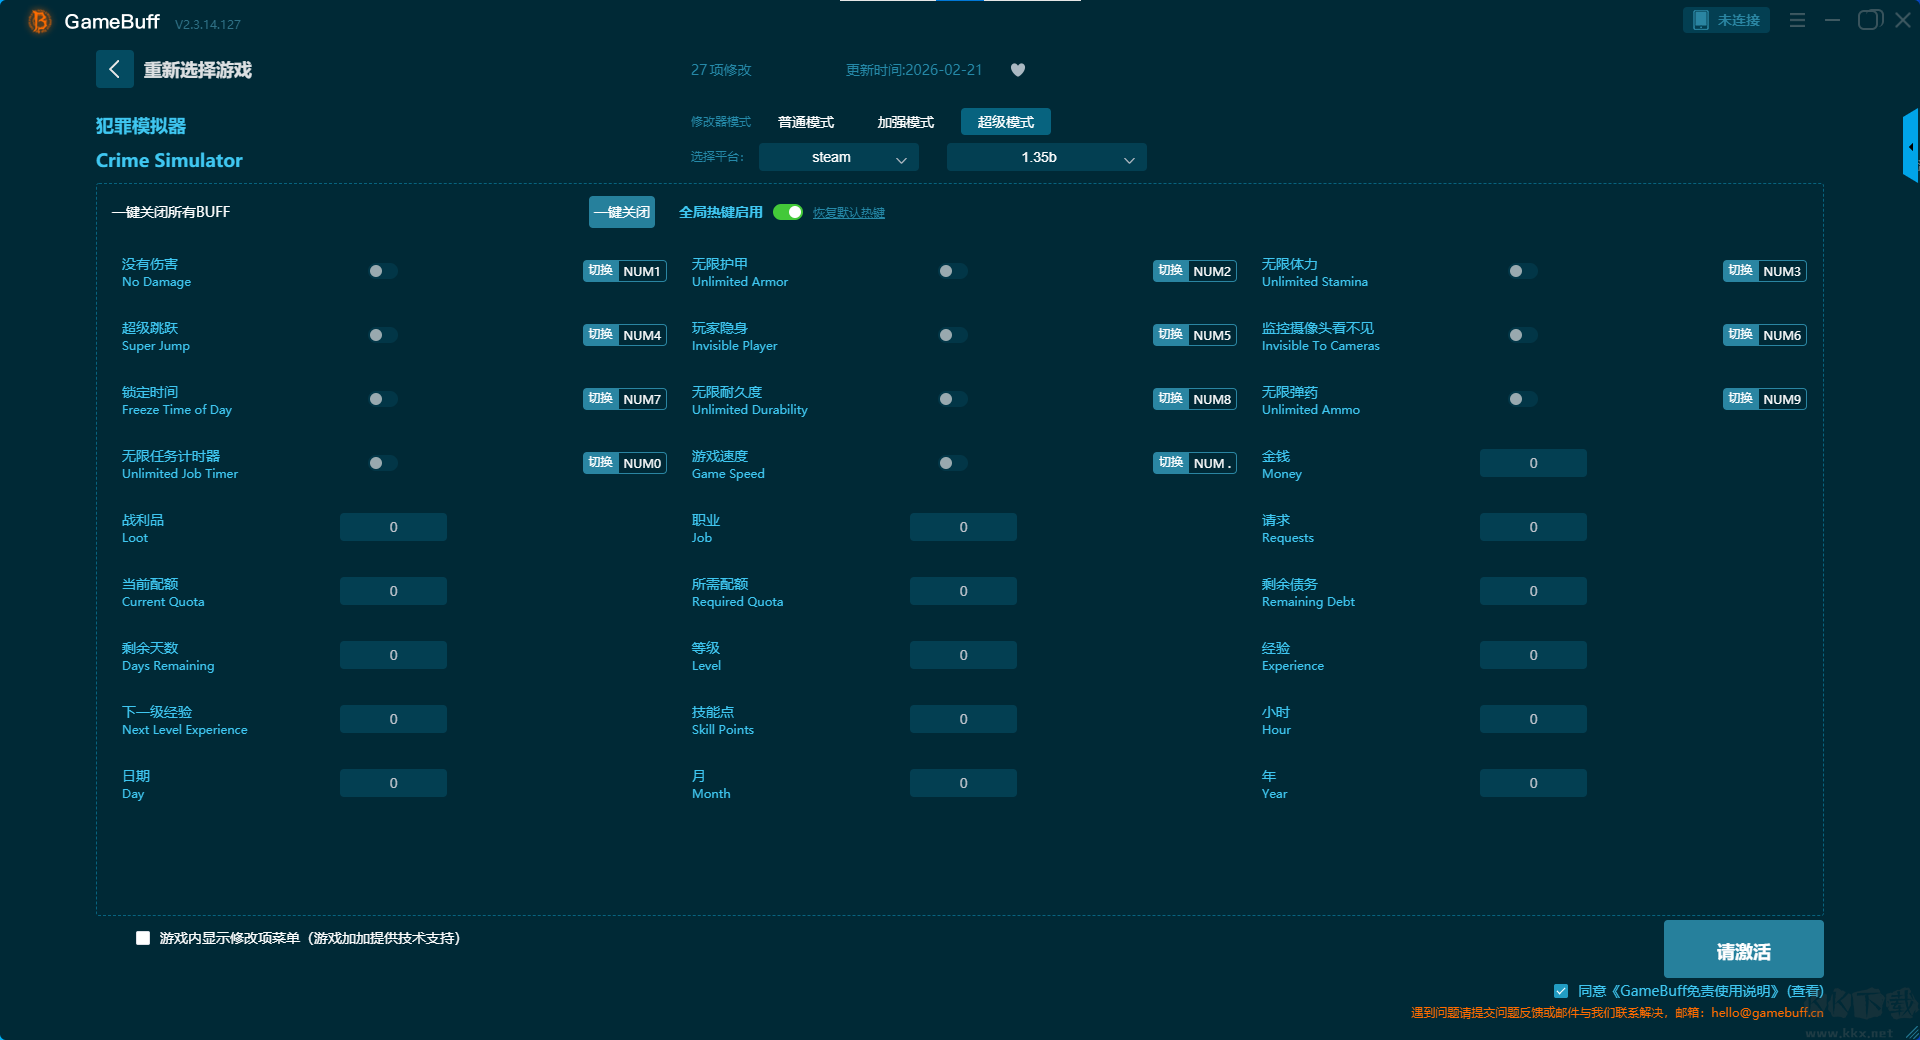Open the steam platform dropdown
This screenshot has height=1040, width=1920.
pos(838,157)
